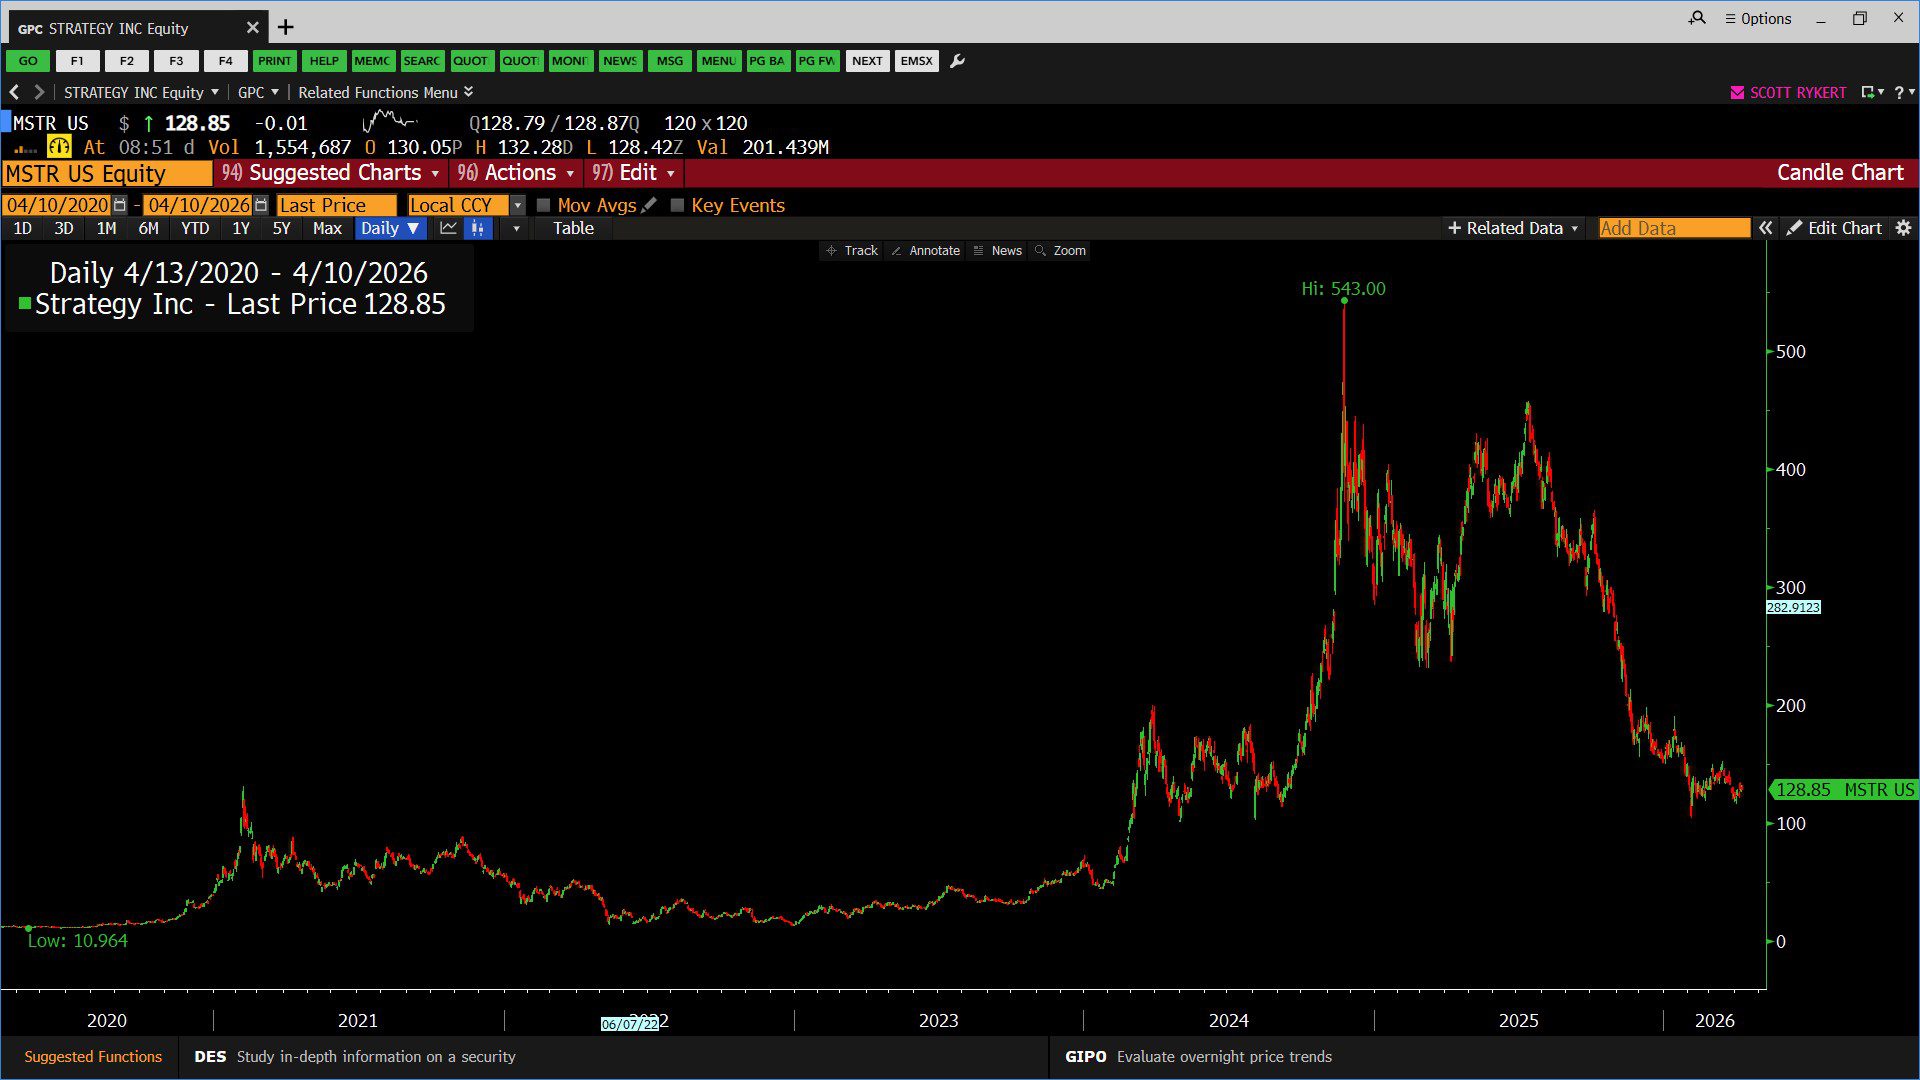Image resolution: width=1920 pixels, height=1080 pixels.
Task: Open the pink message envelope icon
Action: [1737, 92]
